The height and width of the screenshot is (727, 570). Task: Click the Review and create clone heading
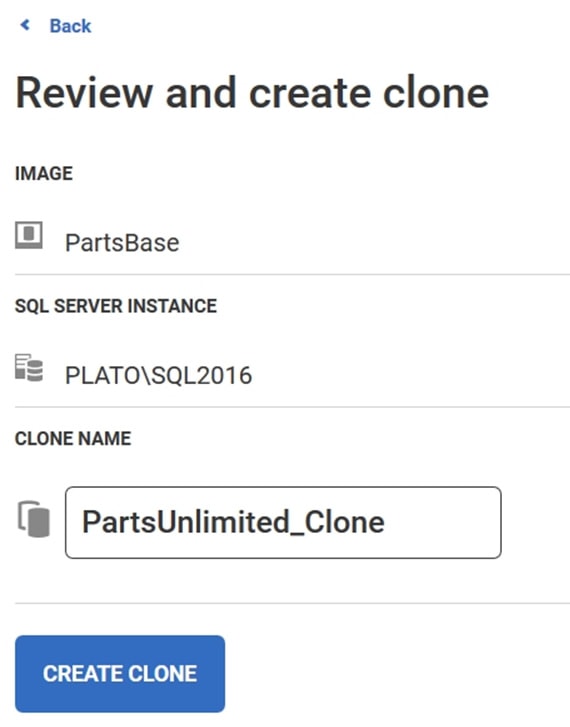(x=252, y=94)
